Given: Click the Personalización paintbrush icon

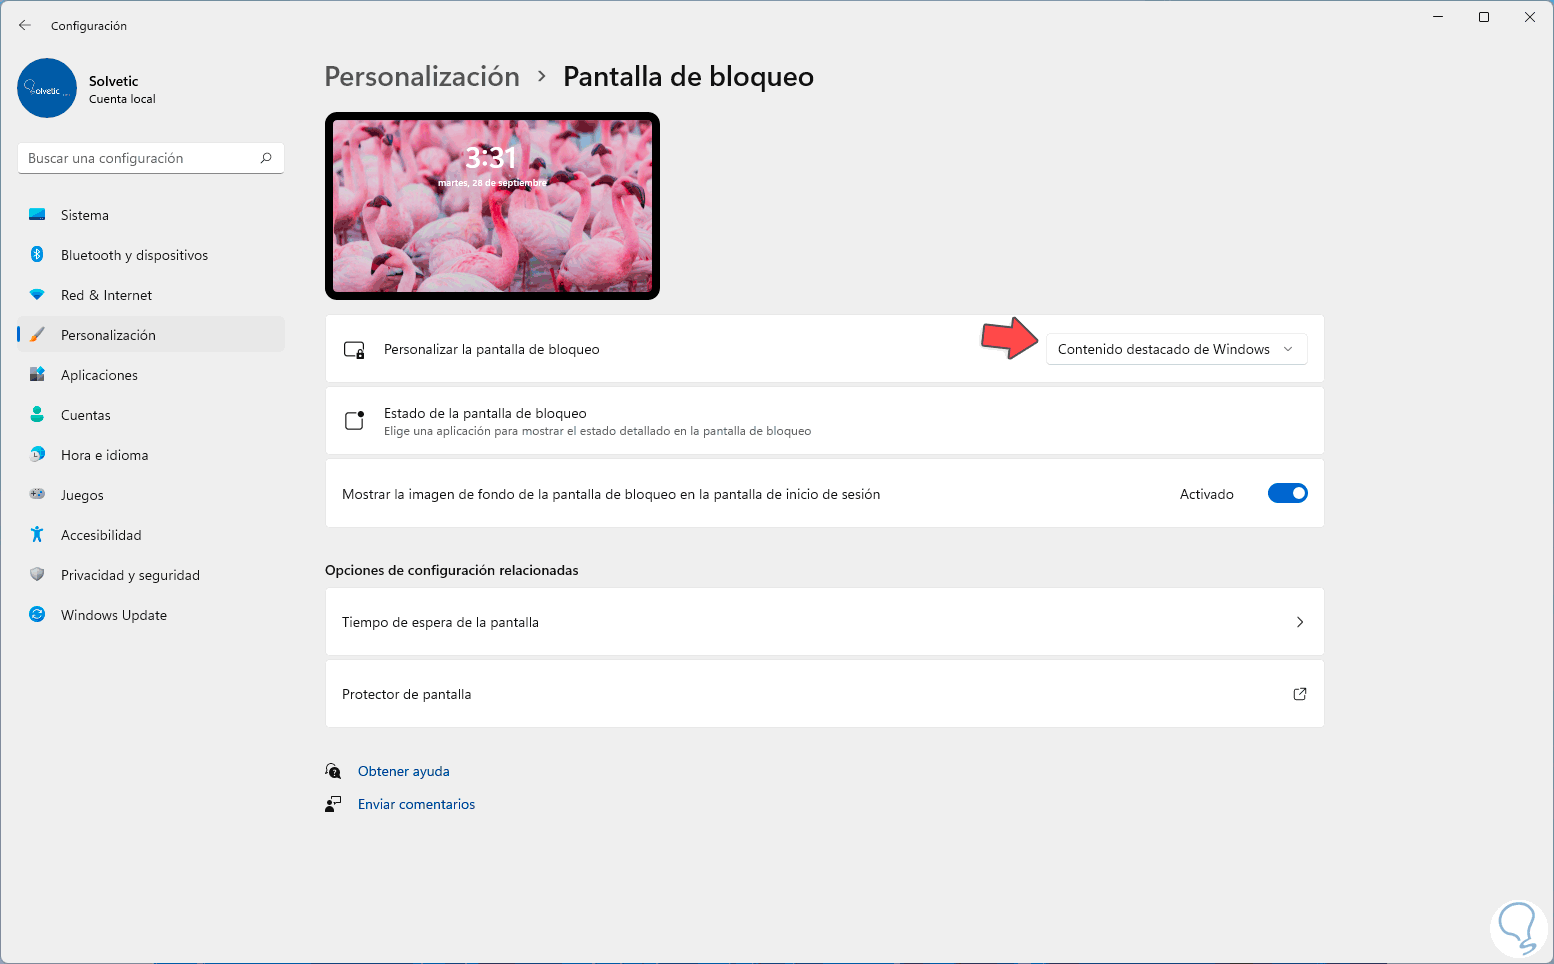Looking at the screenshot, I should point(37,335).
